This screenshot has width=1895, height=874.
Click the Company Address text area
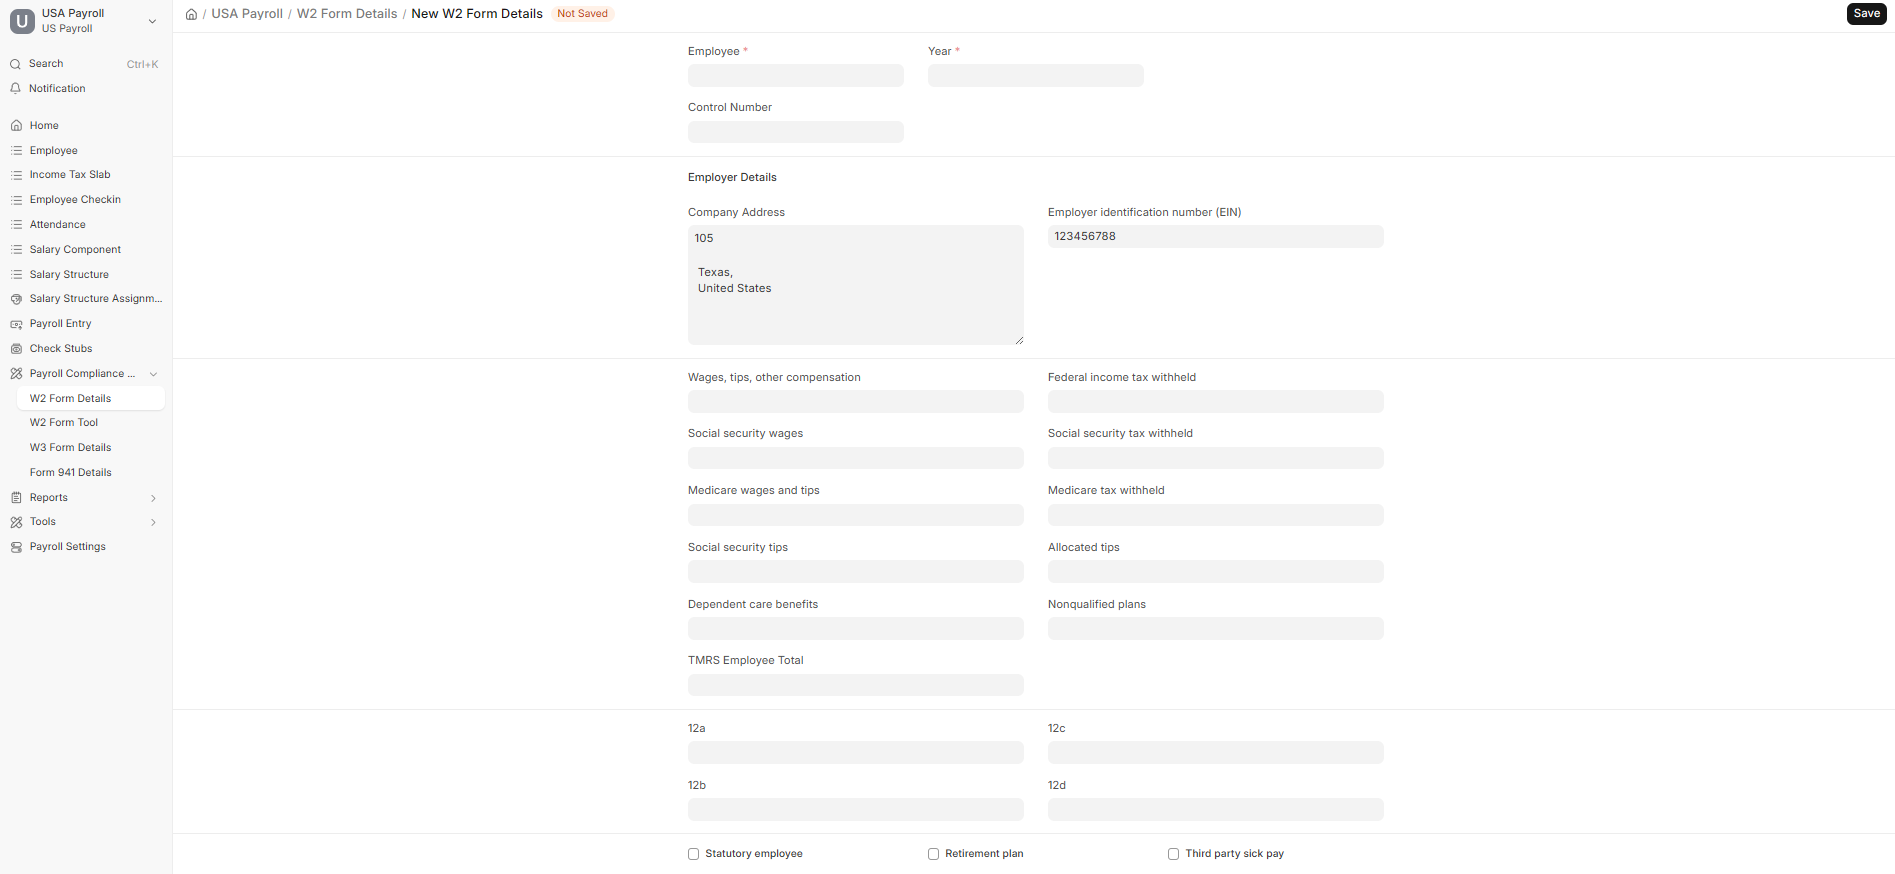coord(856,285)
